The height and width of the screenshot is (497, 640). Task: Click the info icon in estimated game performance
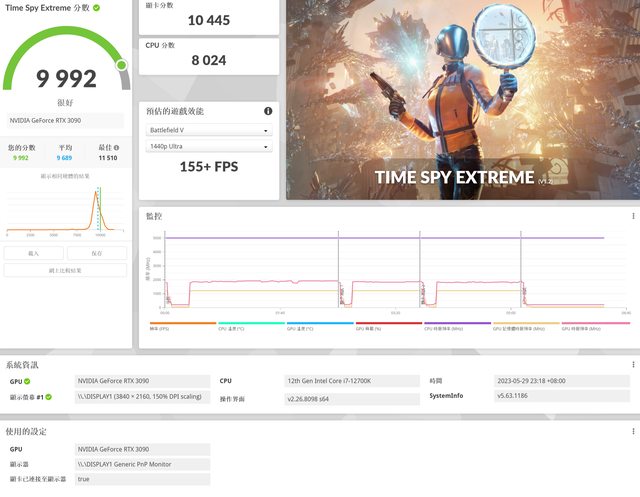(268, 111)
